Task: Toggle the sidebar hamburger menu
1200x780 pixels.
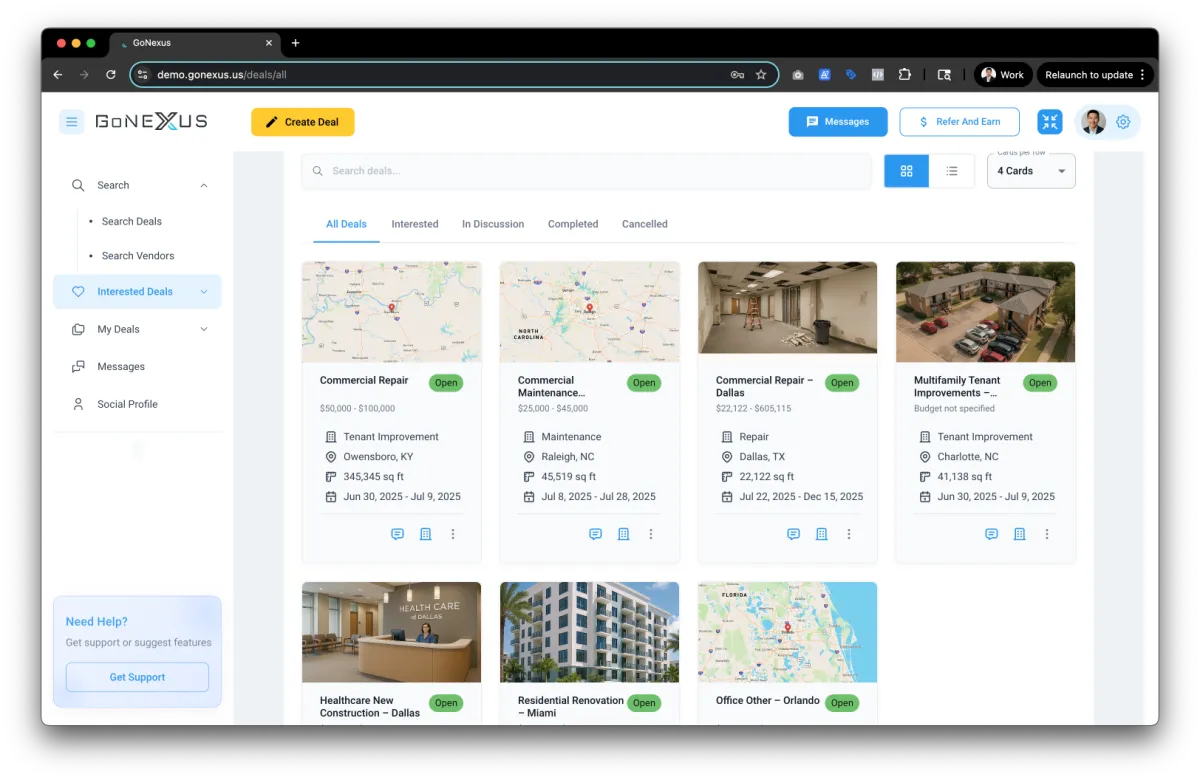Action: pos(71,122)
